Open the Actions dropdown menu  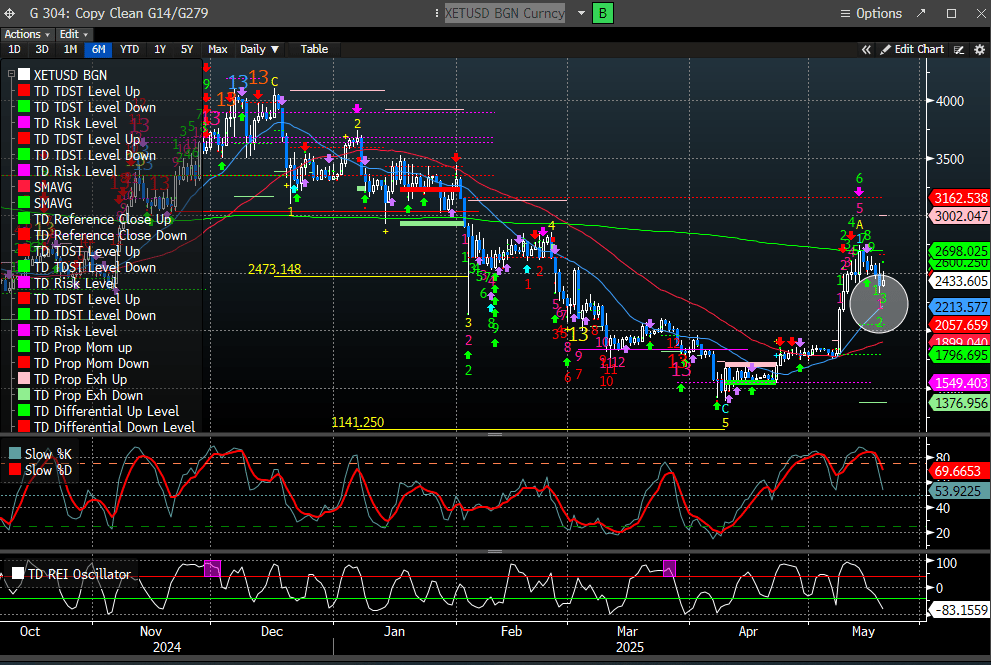click(27, 34)
